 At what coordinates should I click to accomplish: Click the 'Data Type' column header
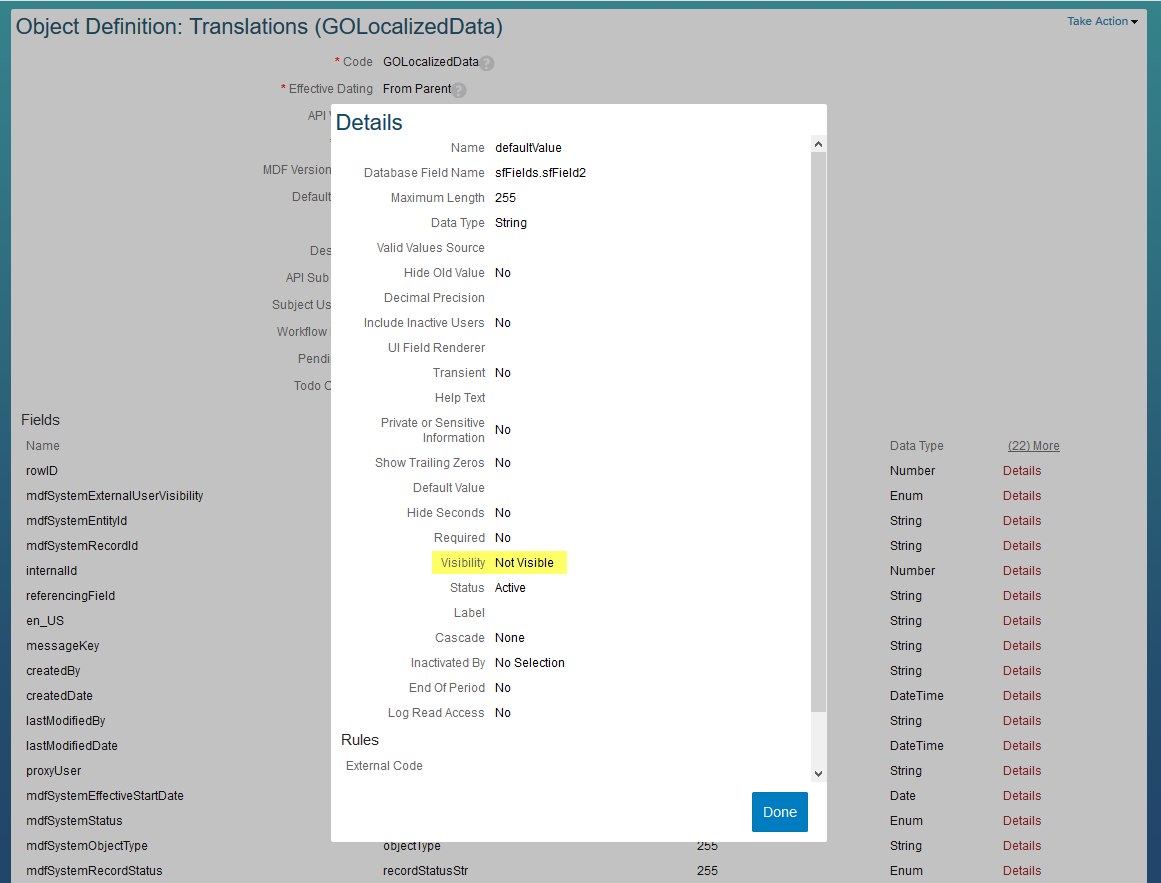point(917,446)
